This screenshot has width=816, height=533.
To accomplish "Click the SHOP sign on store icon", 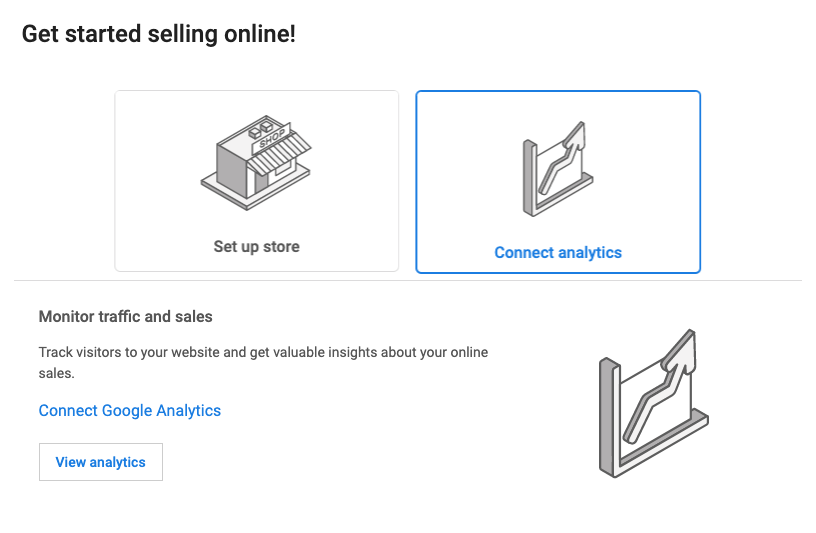I will click(x=271, y=139).
